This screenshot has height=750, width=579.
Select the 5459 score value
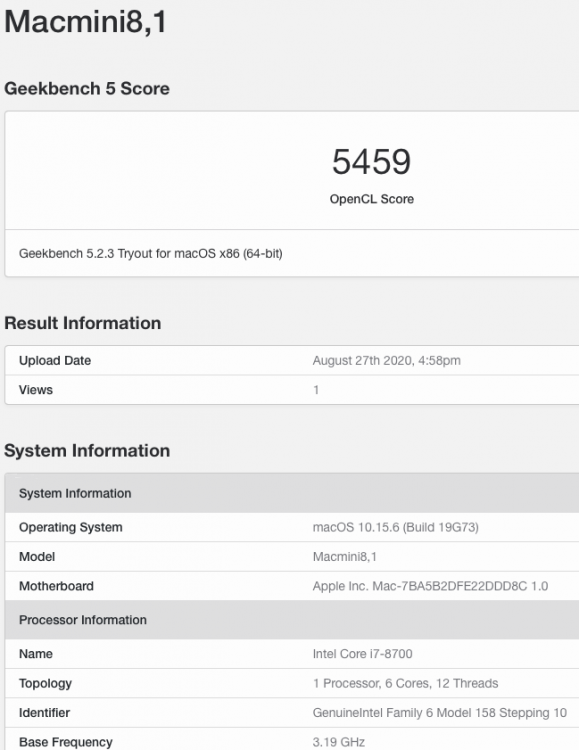371,162
